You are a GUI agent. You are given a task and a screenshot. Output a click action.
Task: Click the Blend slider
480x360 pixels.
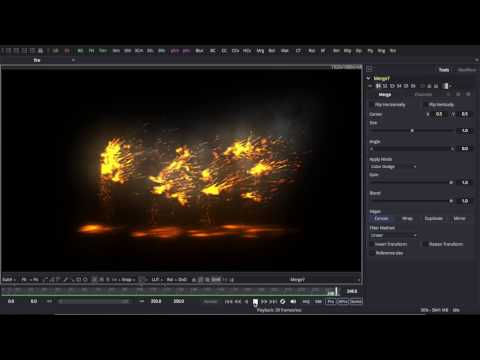tap(412, 201)
